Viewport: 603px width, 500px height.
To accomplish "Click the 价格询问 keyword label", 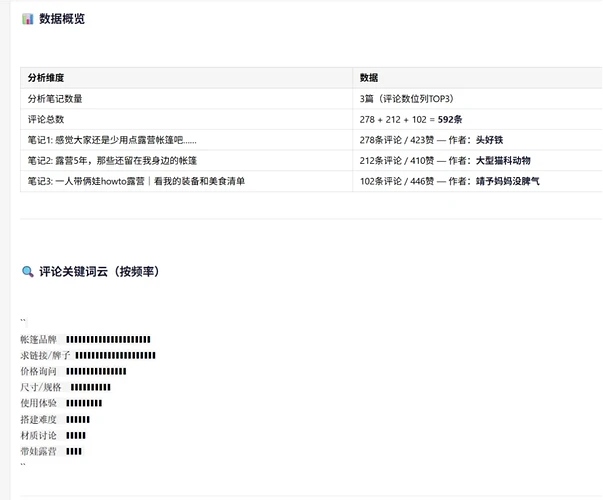I will coord(38,372).
